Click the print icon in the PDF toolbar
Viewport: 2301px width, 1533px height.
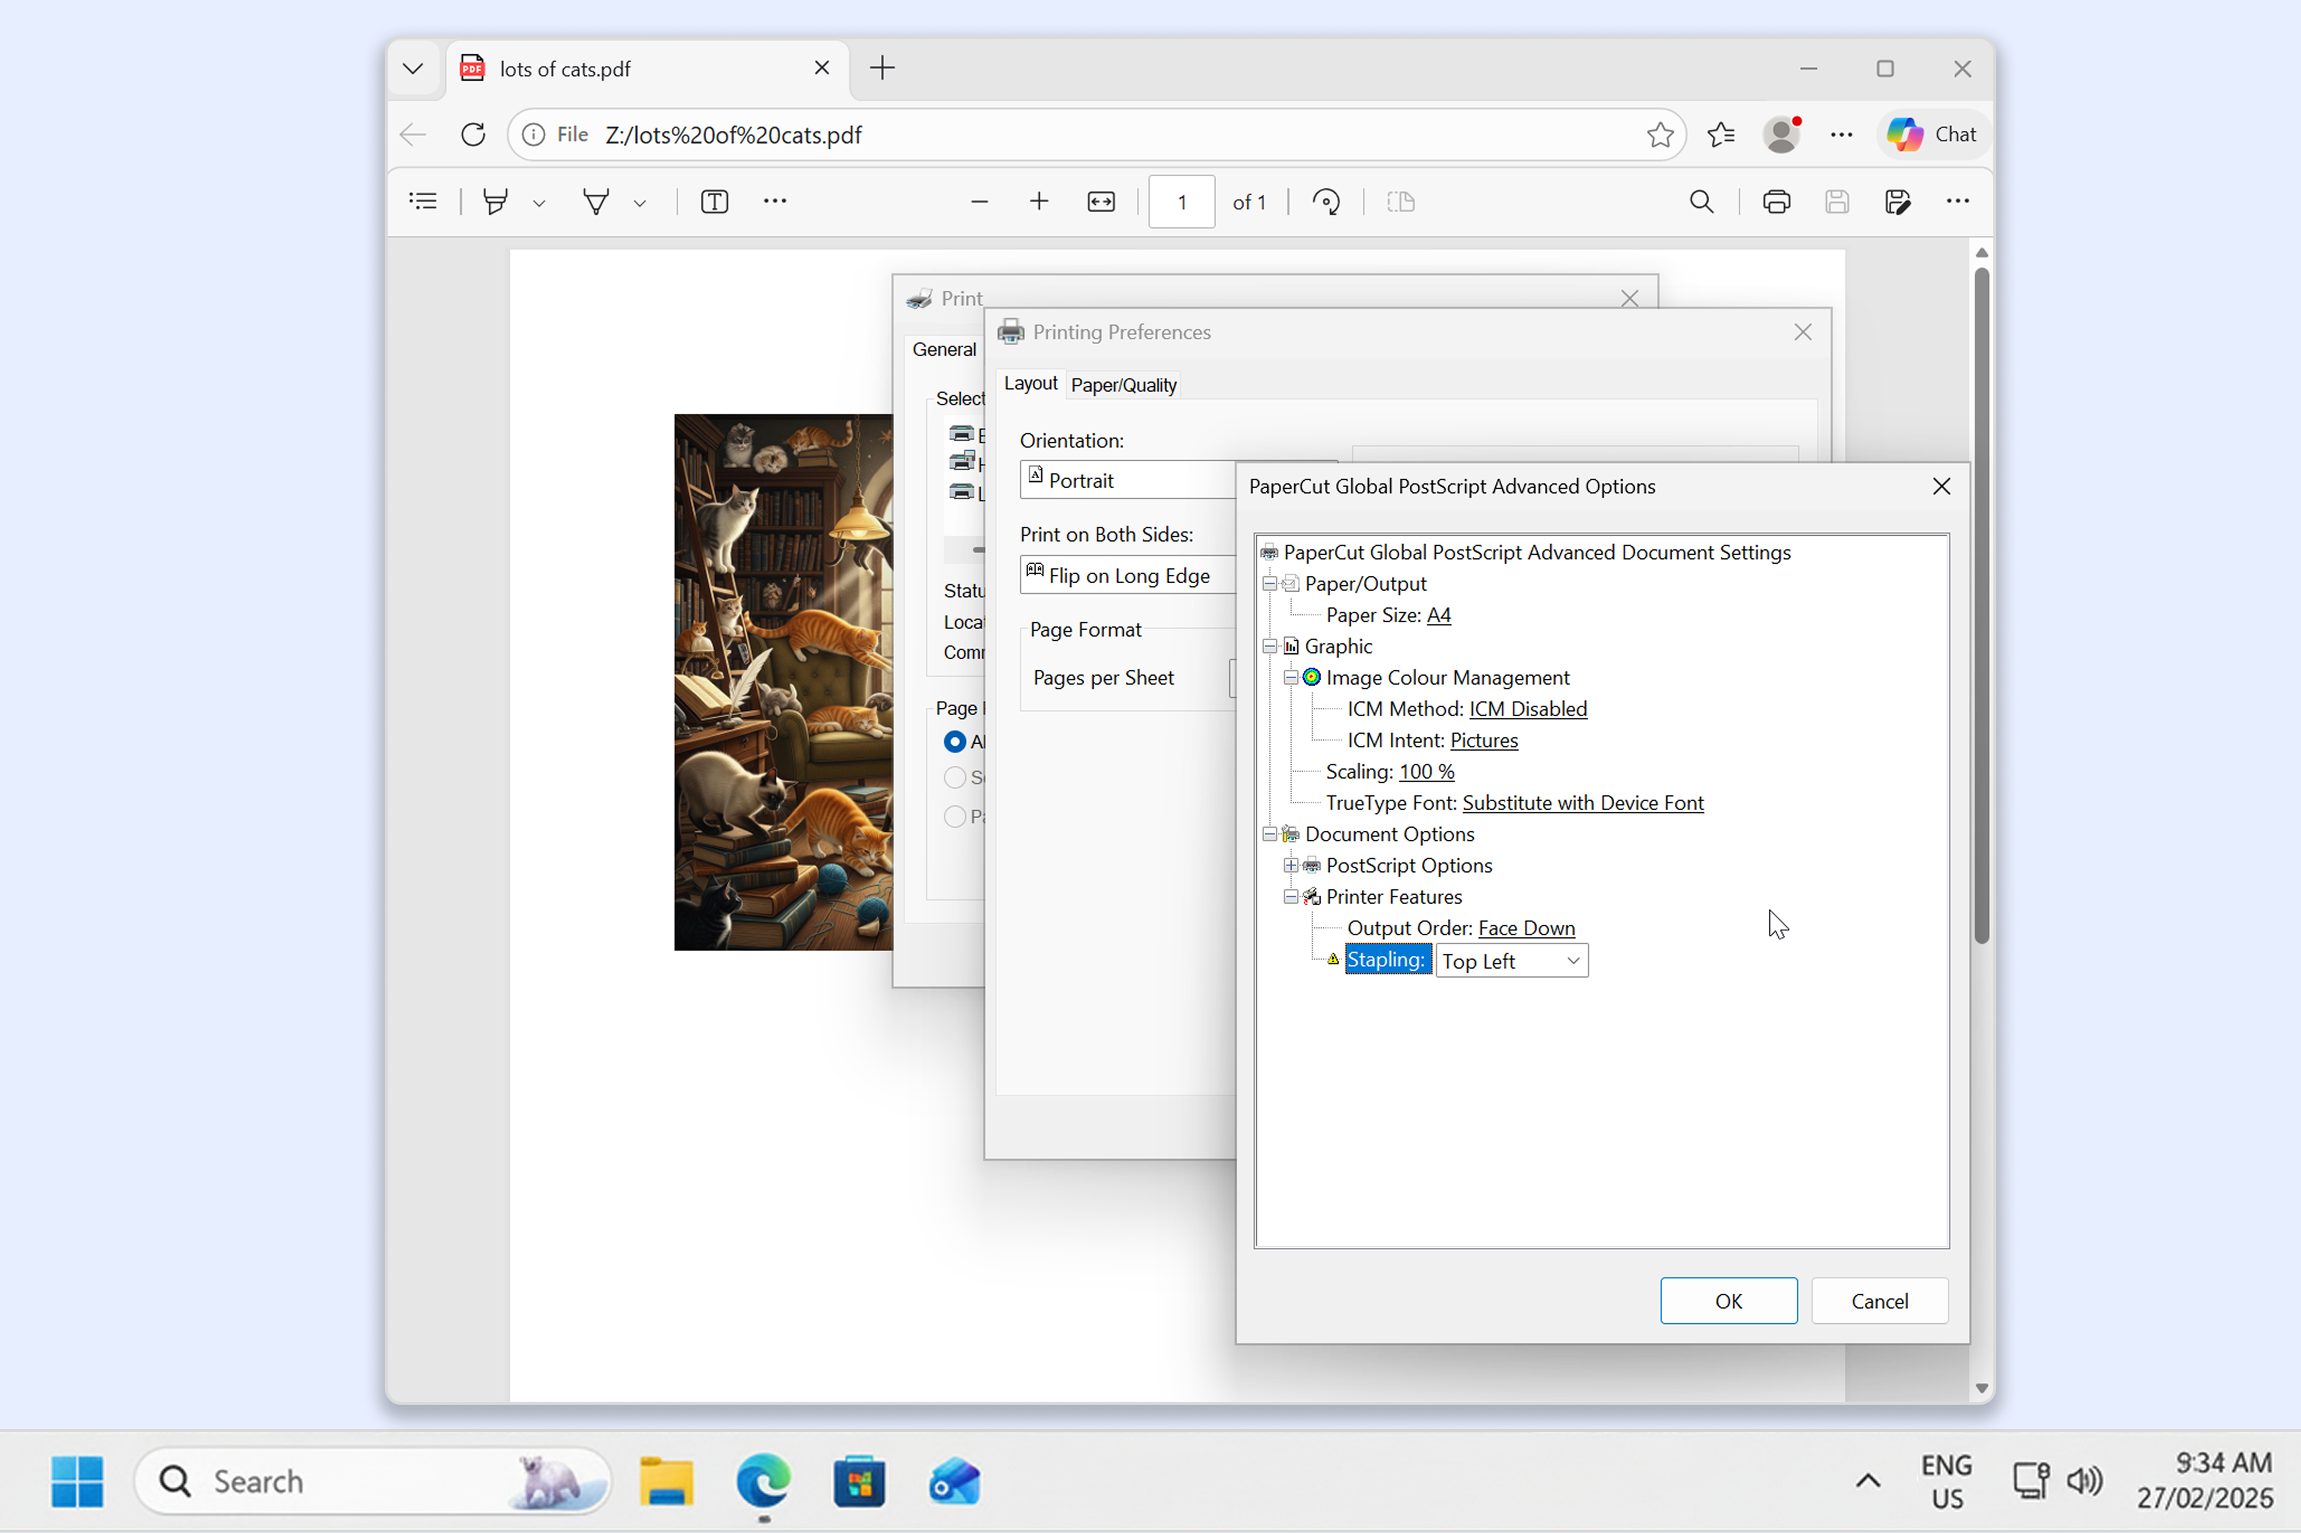[1777, 201]
